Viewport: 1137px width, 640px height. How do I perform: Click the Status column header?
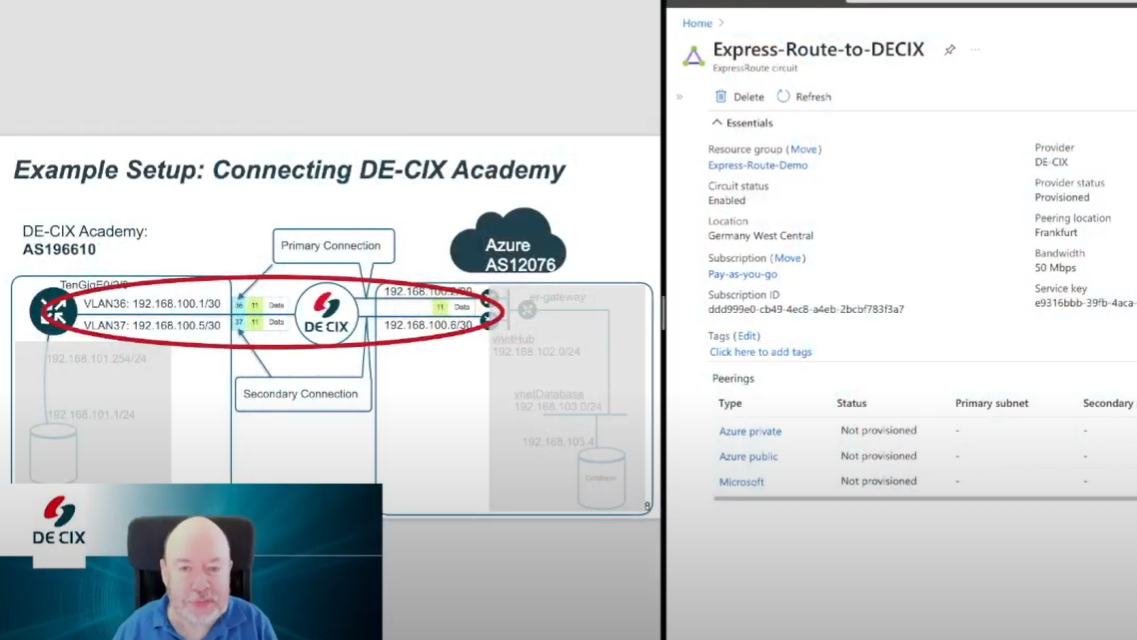pos(851,404)
